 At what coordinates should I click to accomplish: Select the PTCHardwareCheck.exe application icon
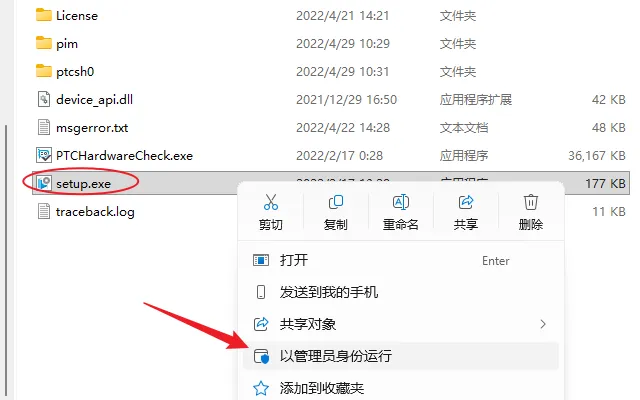pyautogui.click(x=44, y=156)
